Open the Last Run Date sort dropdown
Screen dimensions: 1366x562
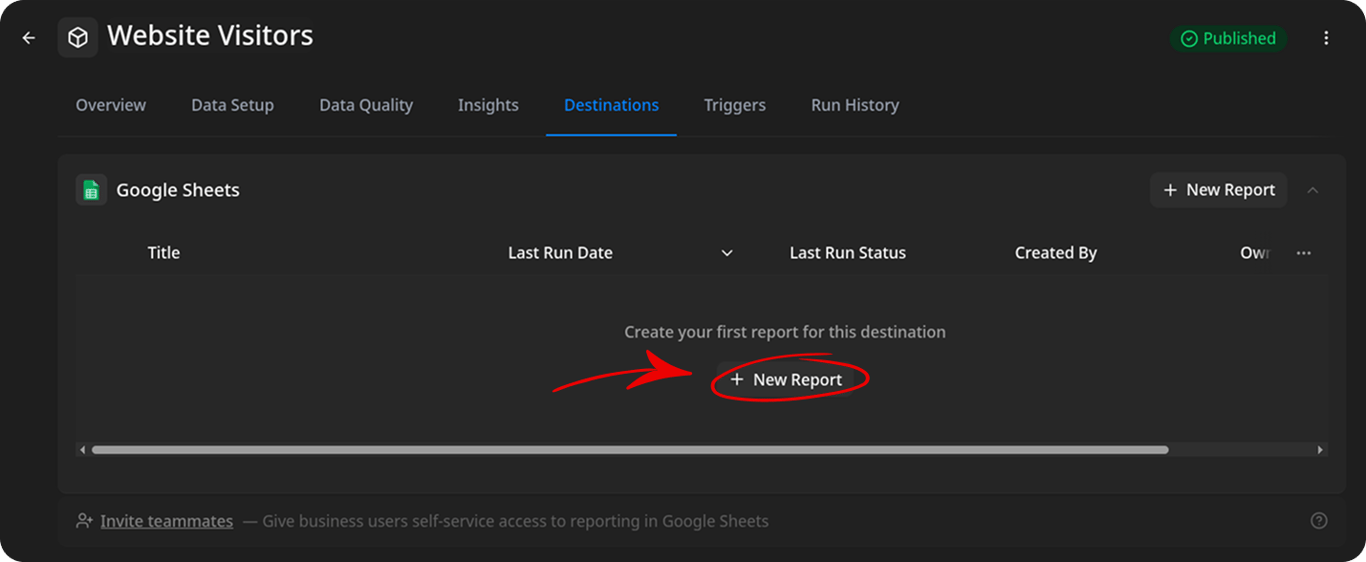click(727, 253)
